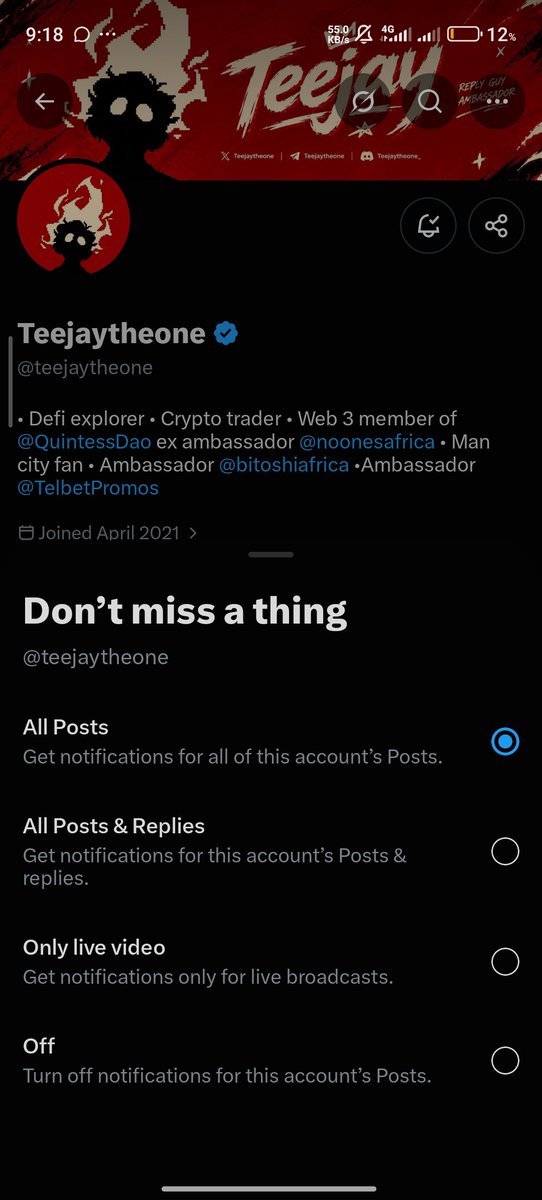Select the Off notifications radio button
This screenshot has height=1200, width=542.
click(505, 1060)
